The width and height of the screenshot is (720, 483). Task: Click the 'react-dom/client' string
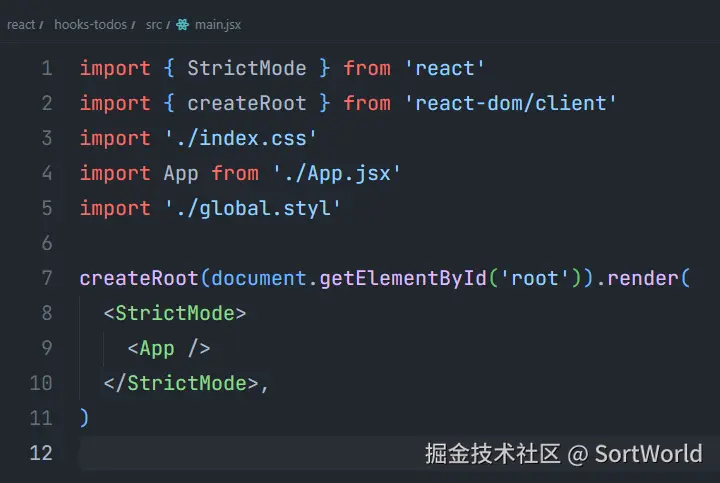tap(510, 103)
